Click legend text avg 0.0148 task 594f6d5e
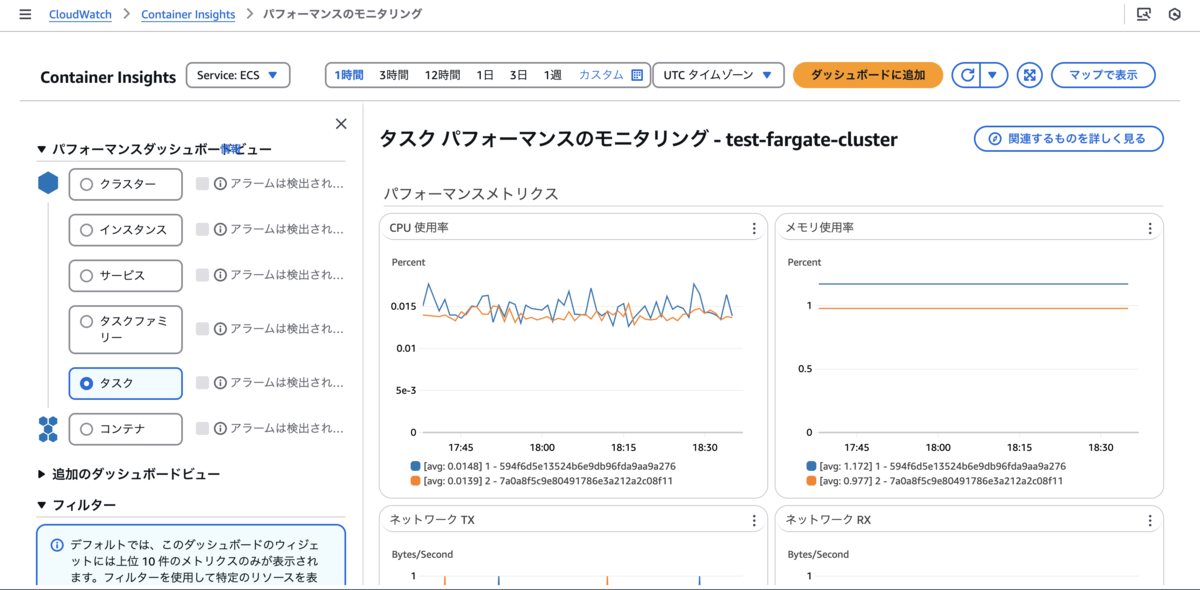This screenshot has width=1200, height=590. pyautogui.click(x=550, y=466)
